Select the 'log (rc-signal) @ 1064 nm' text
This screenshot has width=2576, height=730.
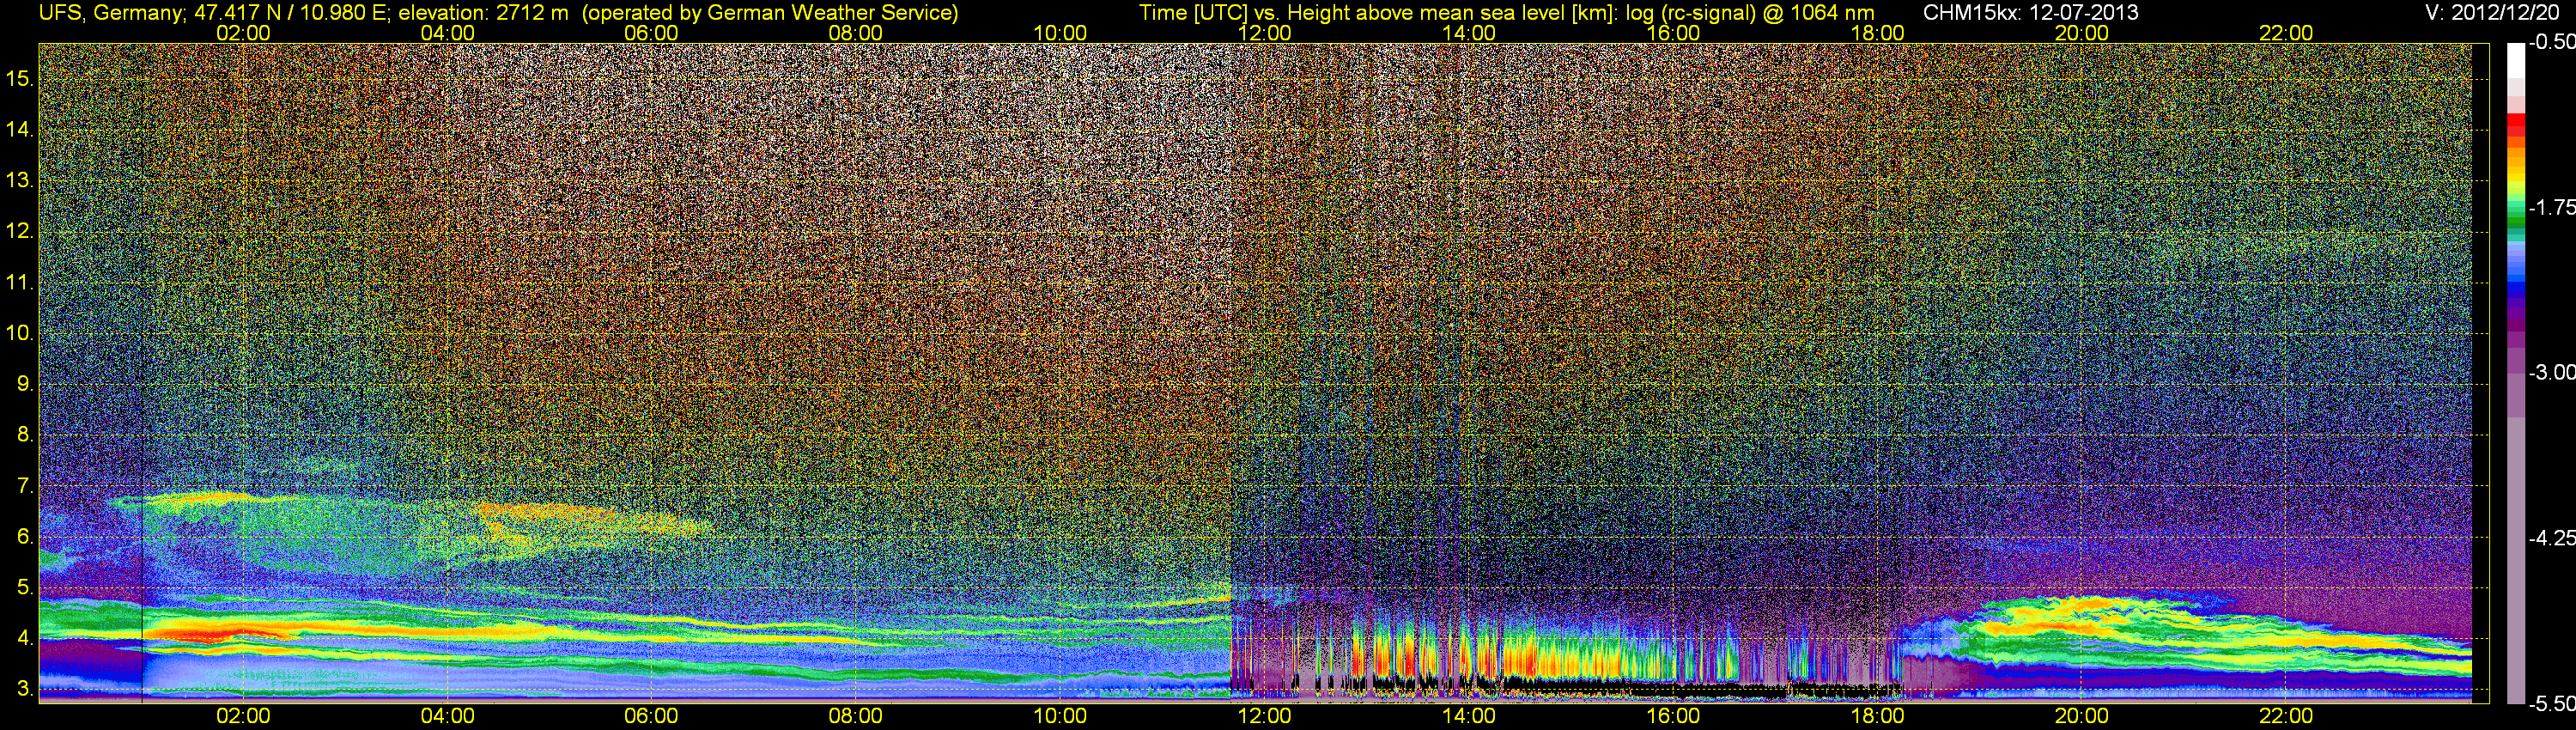(x=1750, y=13)
